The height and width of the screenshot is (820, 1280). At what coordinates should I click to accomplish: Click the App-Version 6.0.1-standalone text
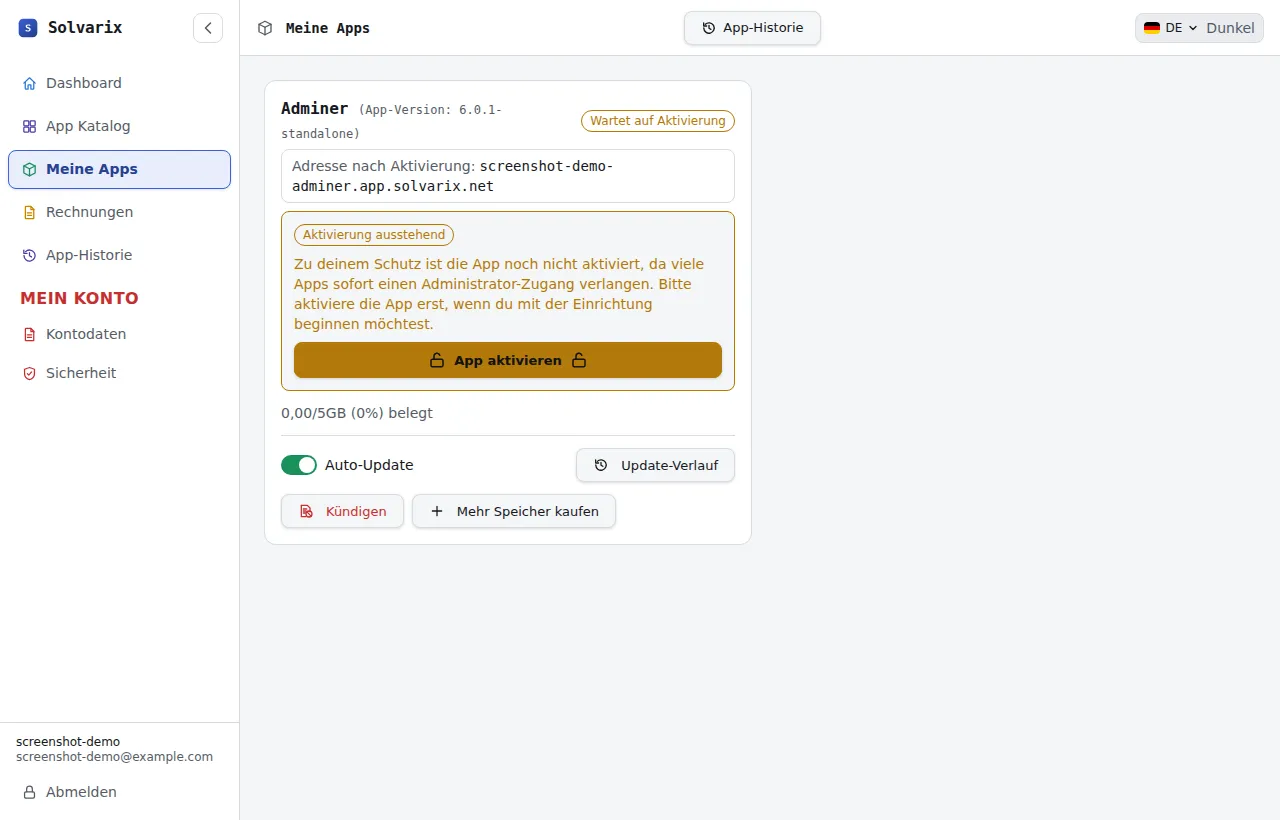point(392,121)
